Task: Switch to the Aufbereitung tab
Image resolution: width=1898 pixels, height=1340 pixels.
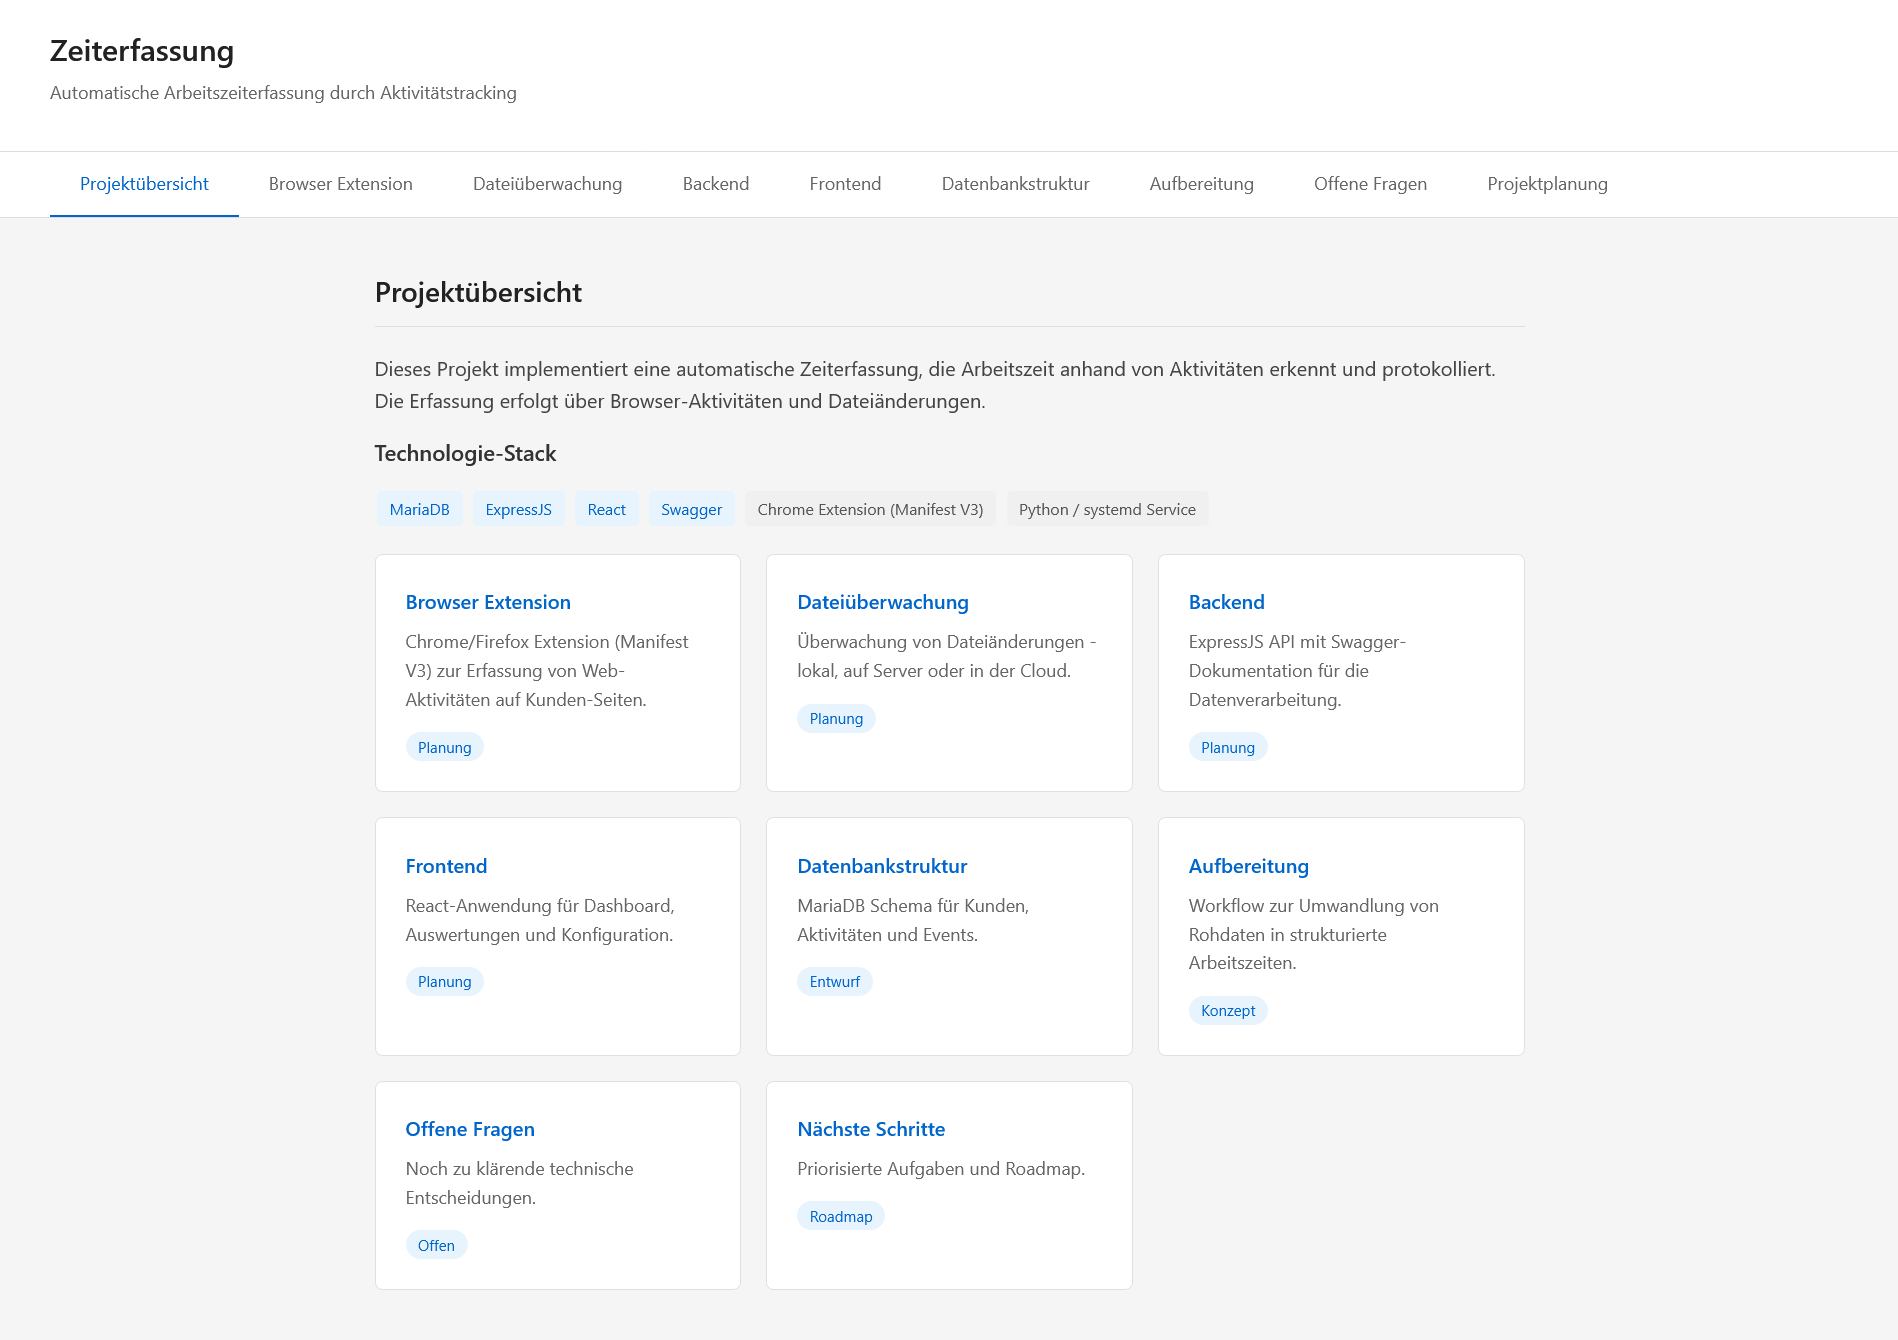Action: point(1201,184)
